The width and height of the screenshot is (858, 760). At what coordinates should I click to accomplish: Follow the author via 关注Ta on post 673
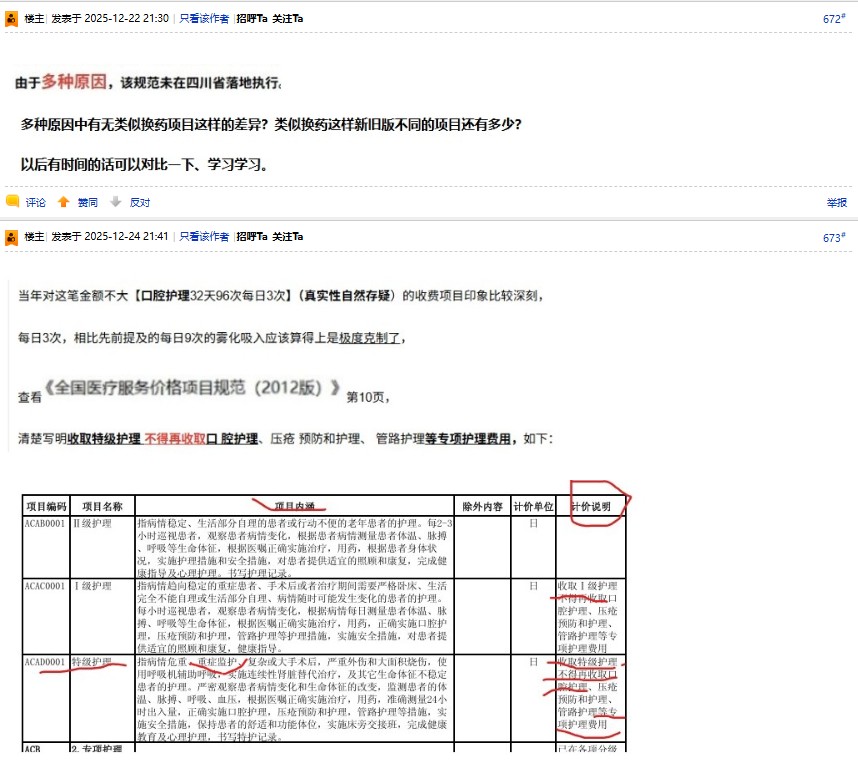(288, 237)
